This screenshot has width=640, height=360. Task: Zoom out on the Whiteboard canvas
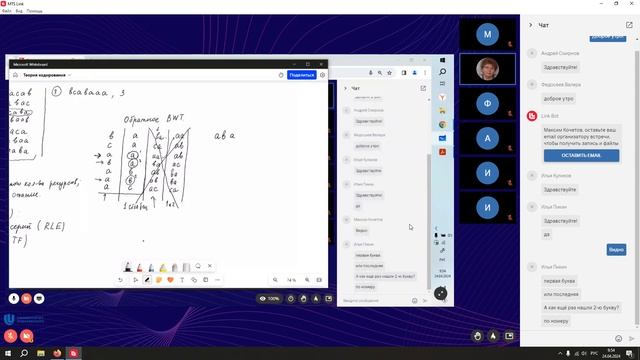pyautogui.click(x=275, y=280)
